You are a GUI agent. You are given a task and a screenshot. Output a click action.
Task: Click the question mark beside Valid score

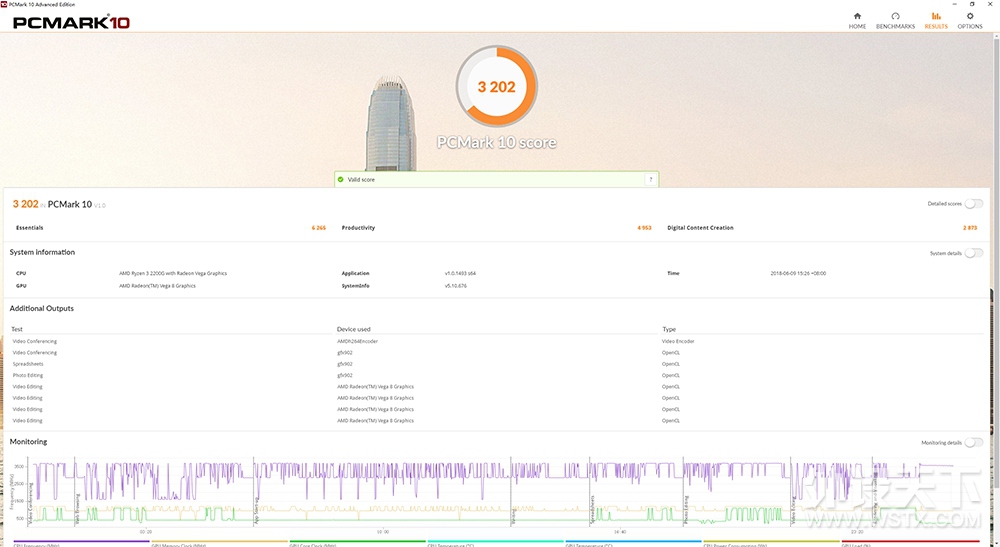tap(651, 180)
